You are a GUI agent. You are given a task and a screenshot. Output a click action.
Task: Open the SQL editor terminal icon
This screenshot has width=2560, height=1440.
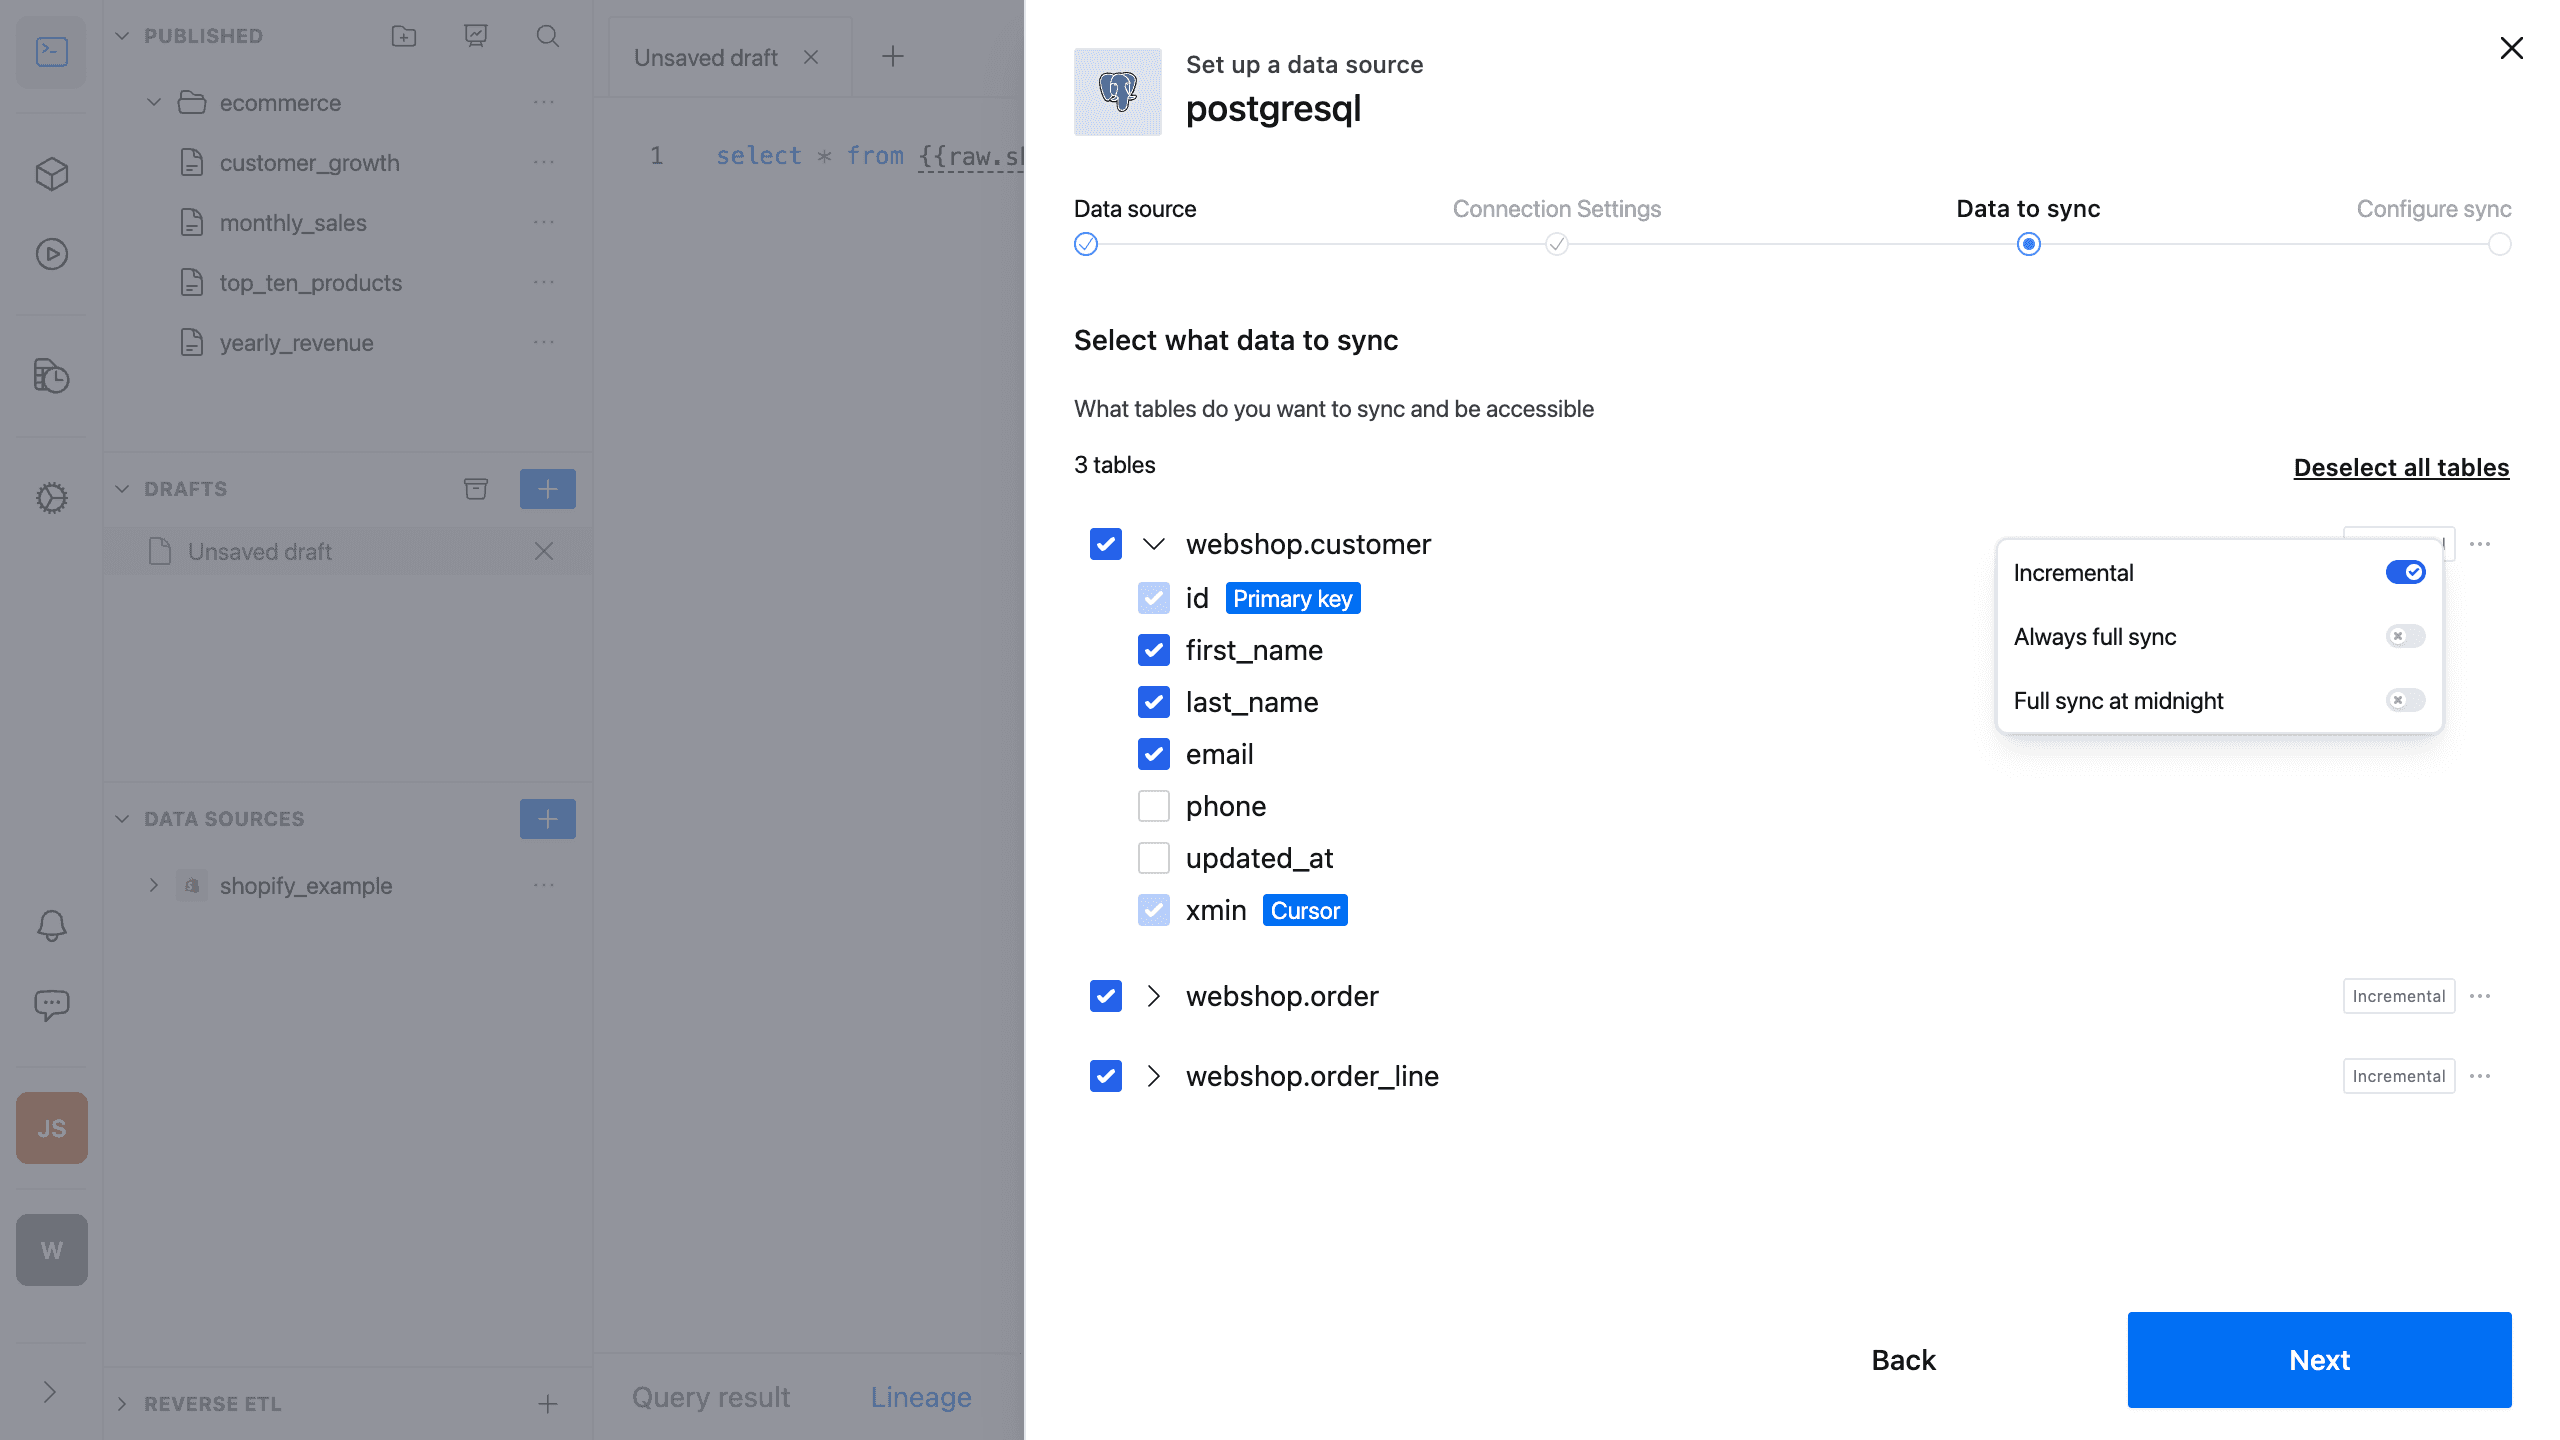point(51,51)
